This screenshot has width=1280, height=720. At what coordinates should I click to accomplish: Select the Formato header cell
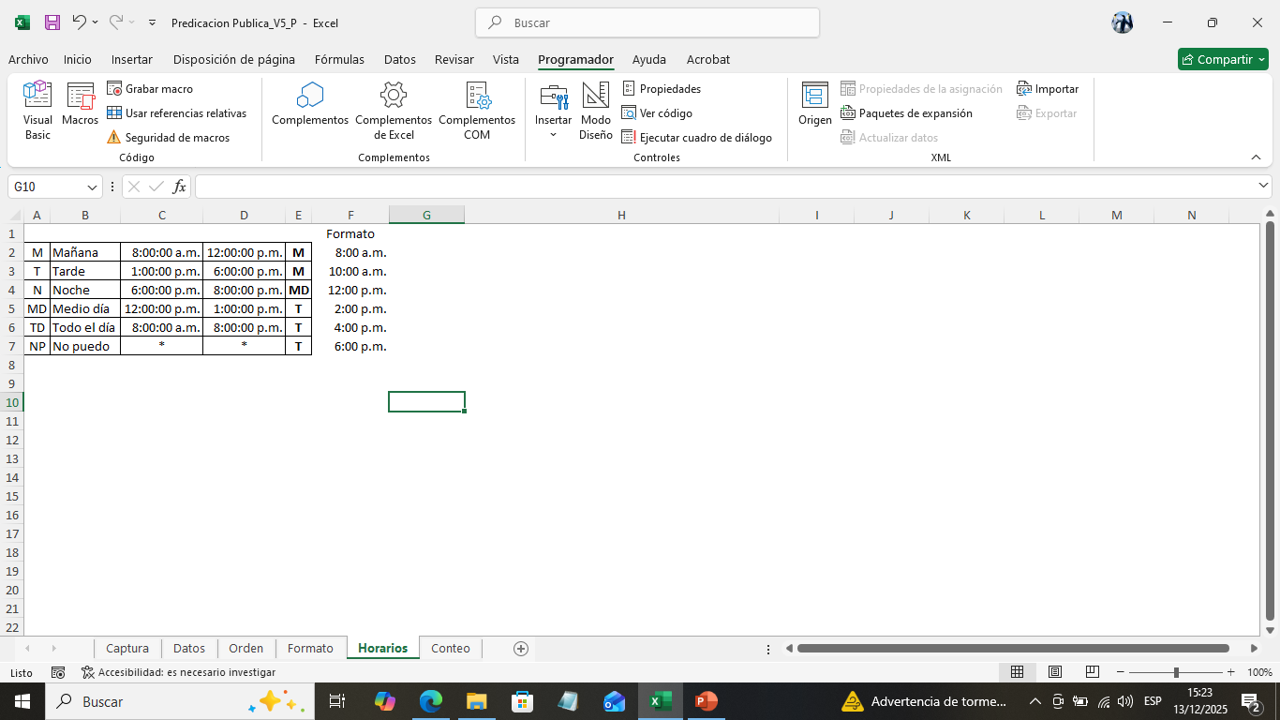pos(350,234)
